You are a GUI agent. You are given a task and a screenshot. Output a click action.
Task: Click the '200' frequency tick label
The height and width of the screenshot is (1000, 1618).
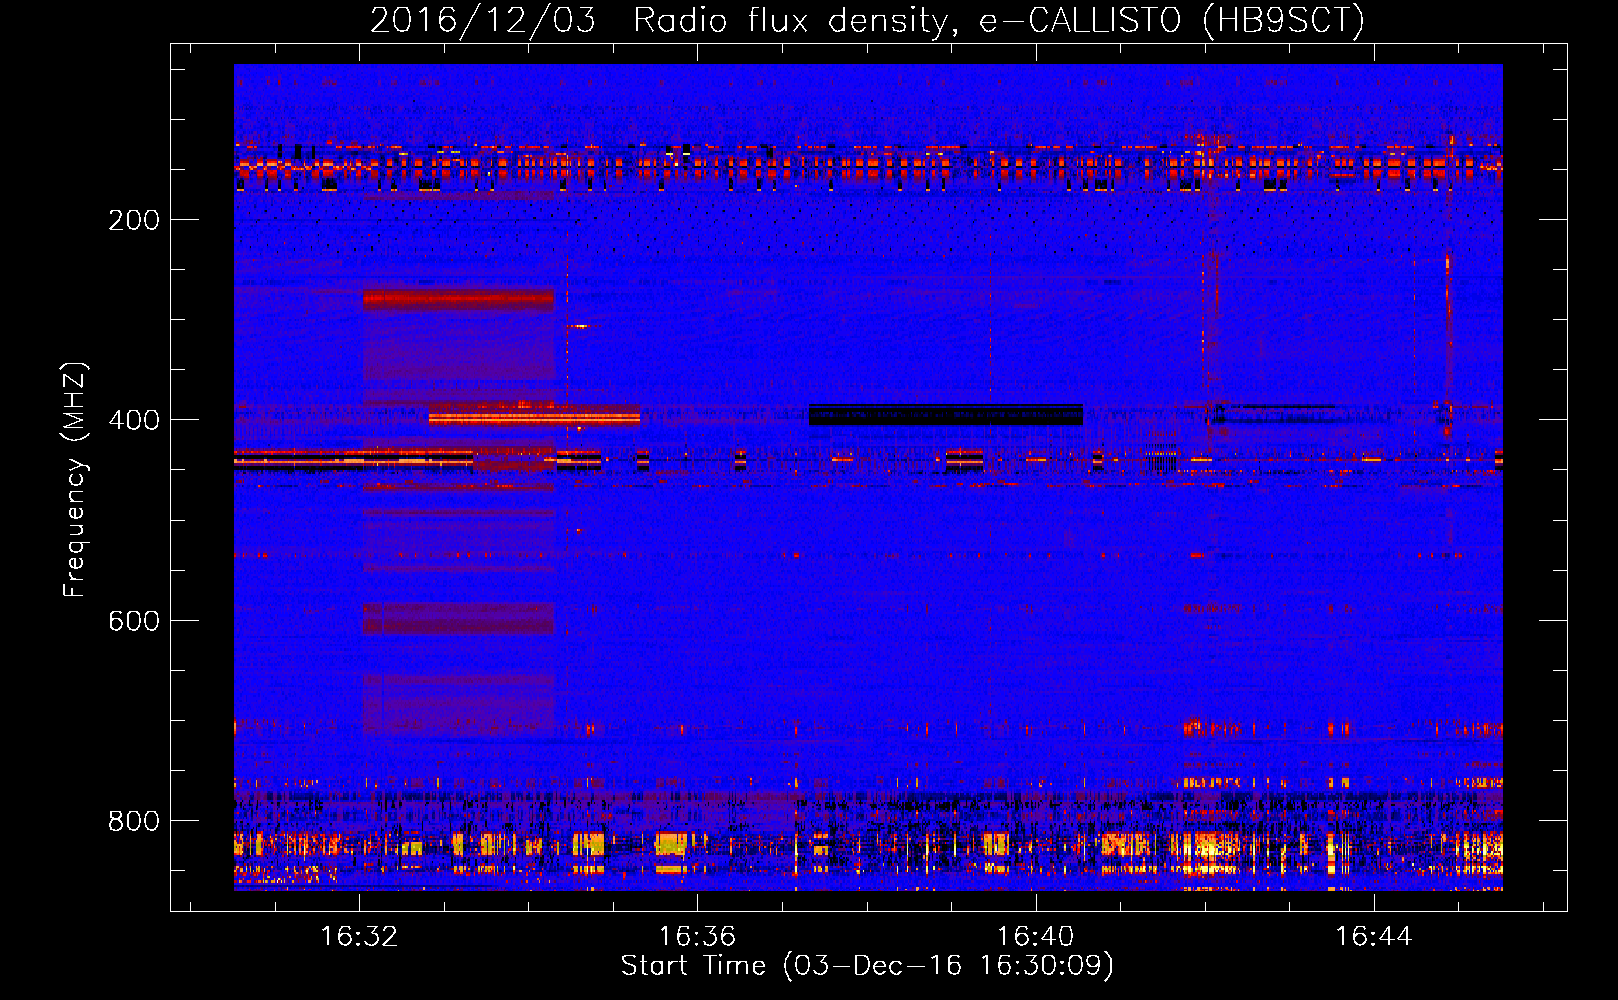pyautogui.click(x=133, y=220)
